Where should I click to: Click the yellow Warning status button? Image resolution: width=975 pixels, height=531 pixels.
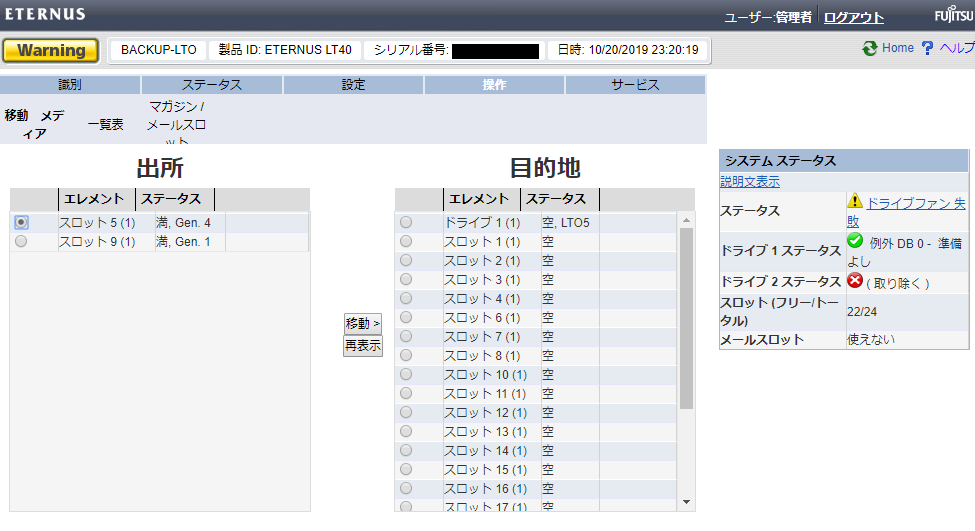[x=50, y=50]
